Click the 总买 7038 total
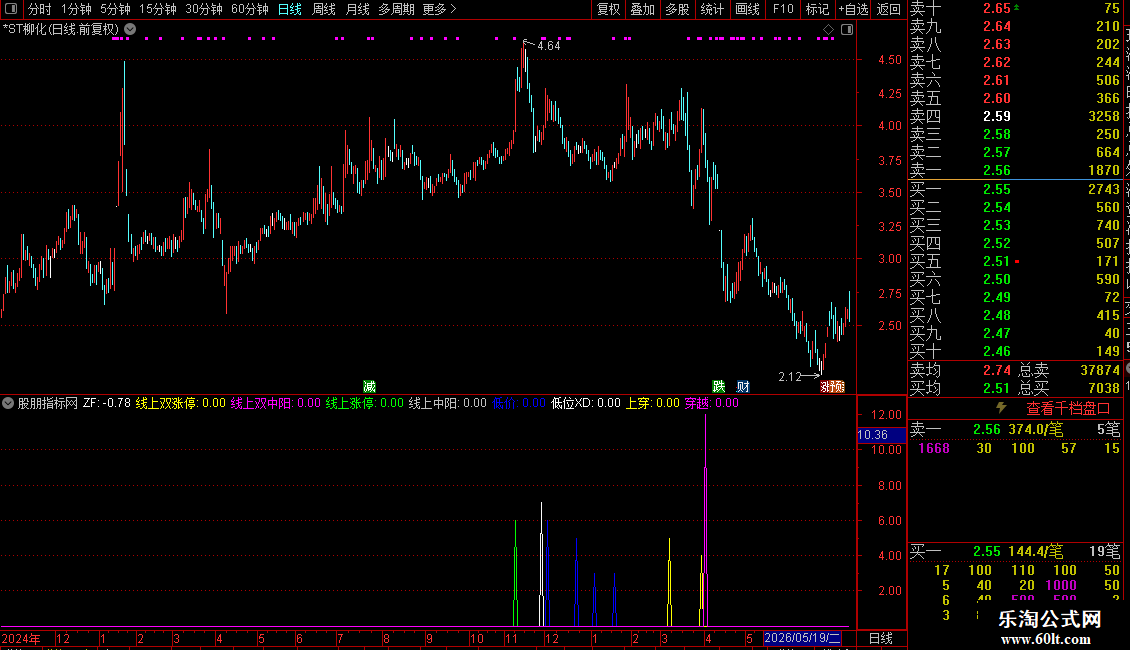The image size is (1130, 650). click(x=1103, y=388)
